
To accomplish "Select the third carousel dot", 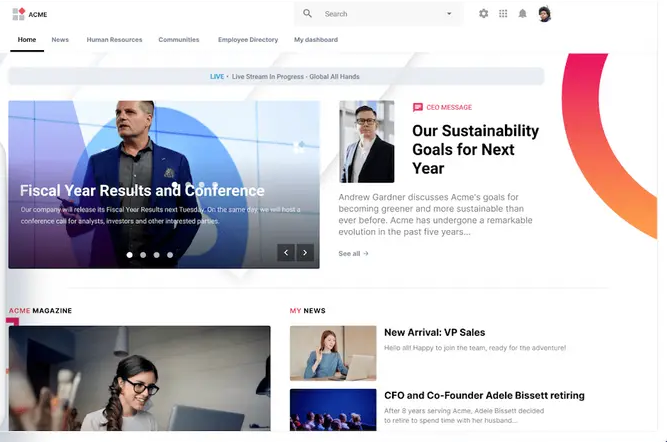I will (x=157, y=255).
